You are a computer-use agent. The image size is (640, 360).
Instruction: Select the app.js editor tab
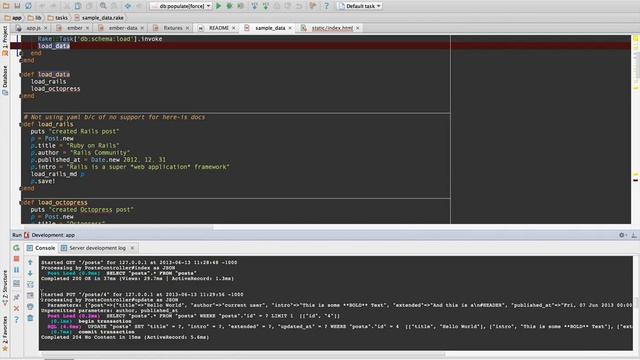click(31, 28)
